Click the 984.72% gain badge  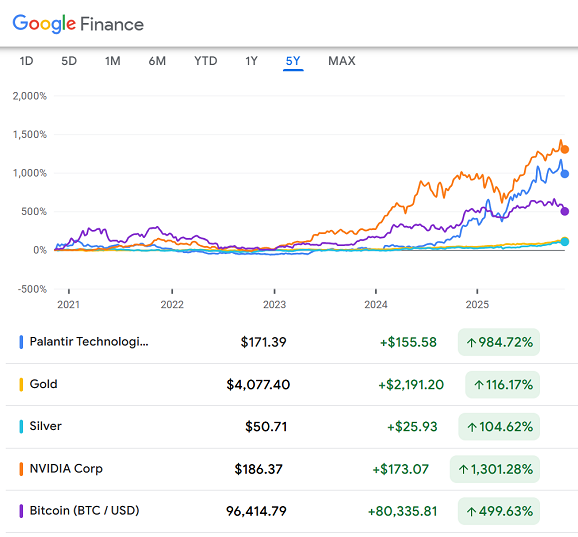tap(499, 342)
